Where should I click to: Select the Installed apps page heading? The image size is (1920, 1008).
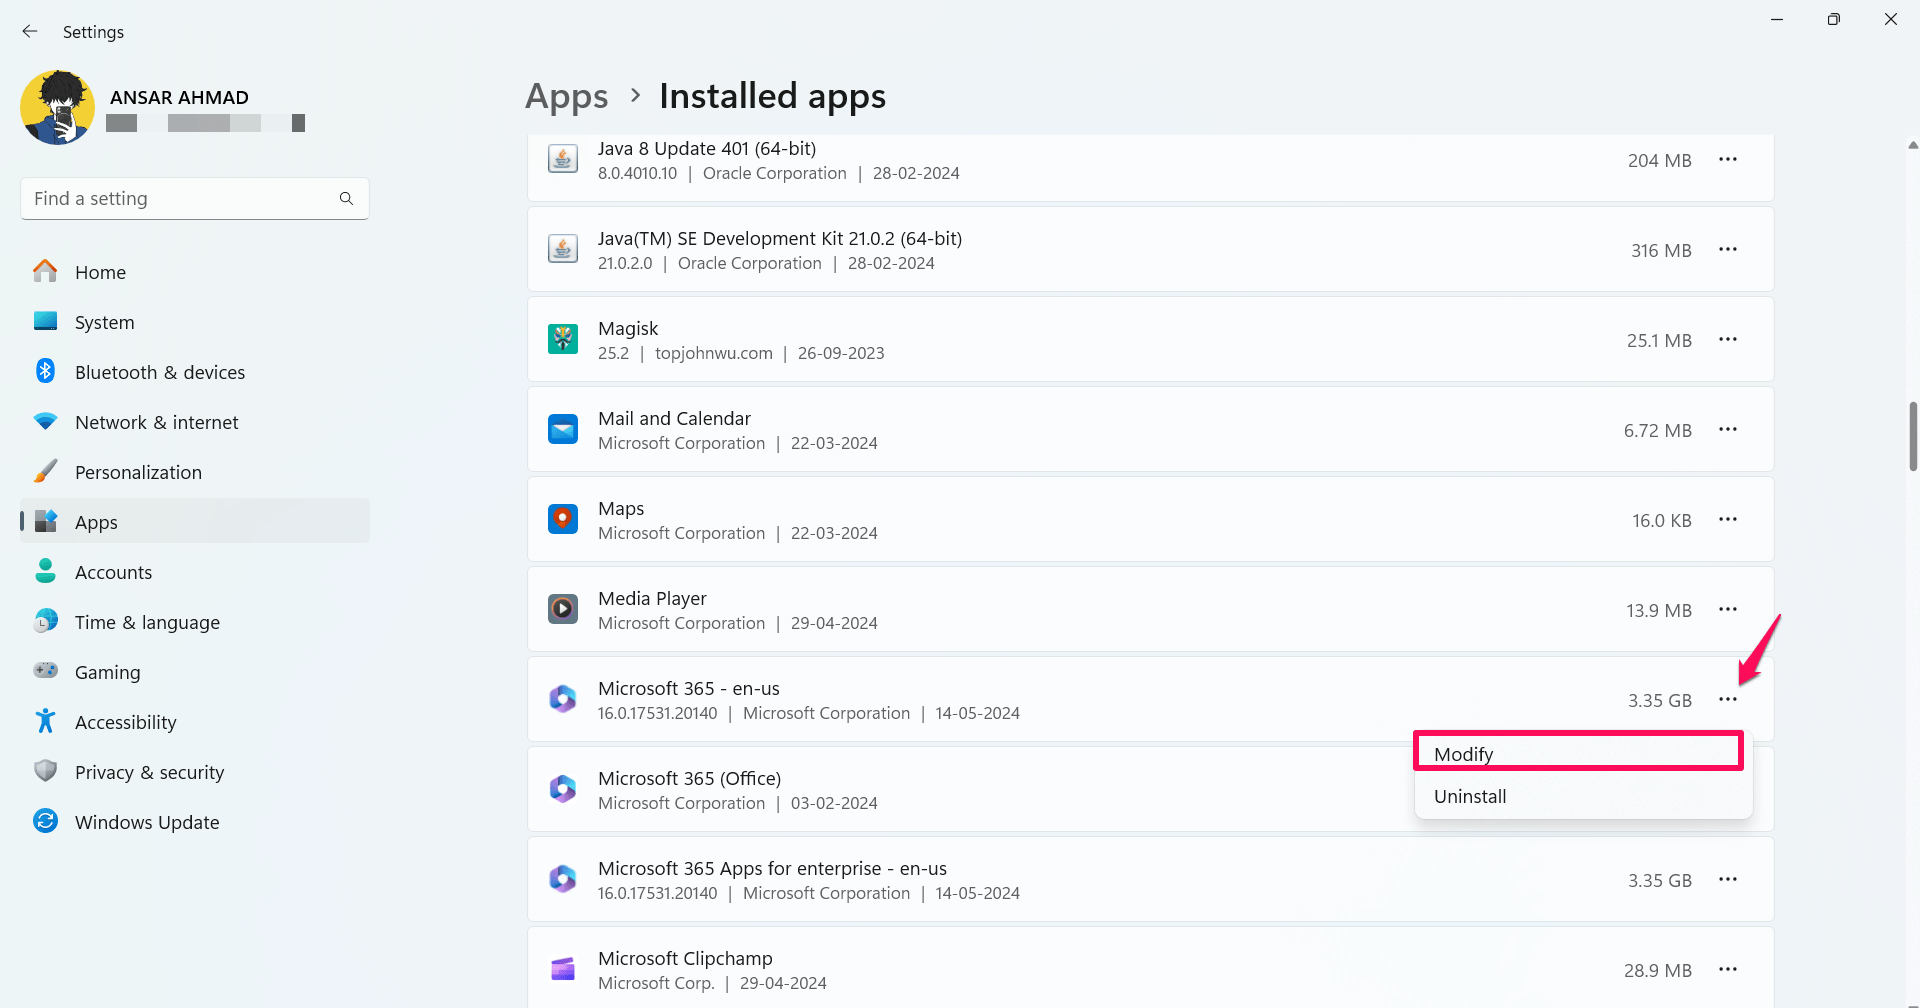click(772, 96)
